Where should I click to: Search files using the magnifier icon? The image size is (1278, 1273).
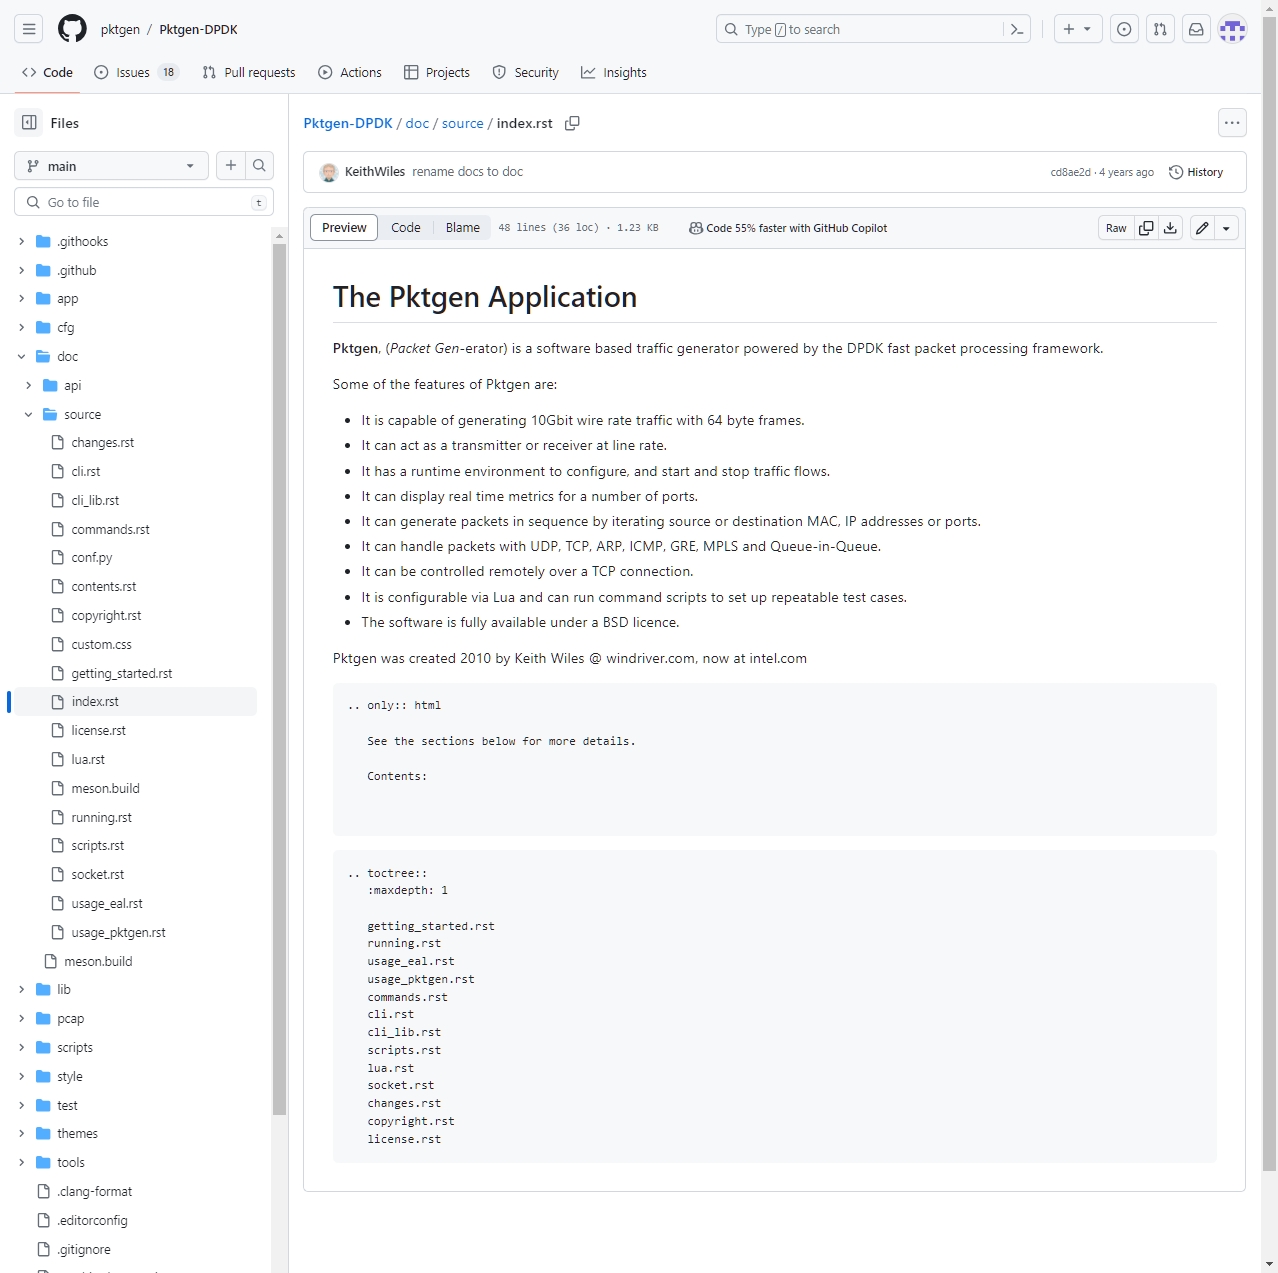coord(259,166)
